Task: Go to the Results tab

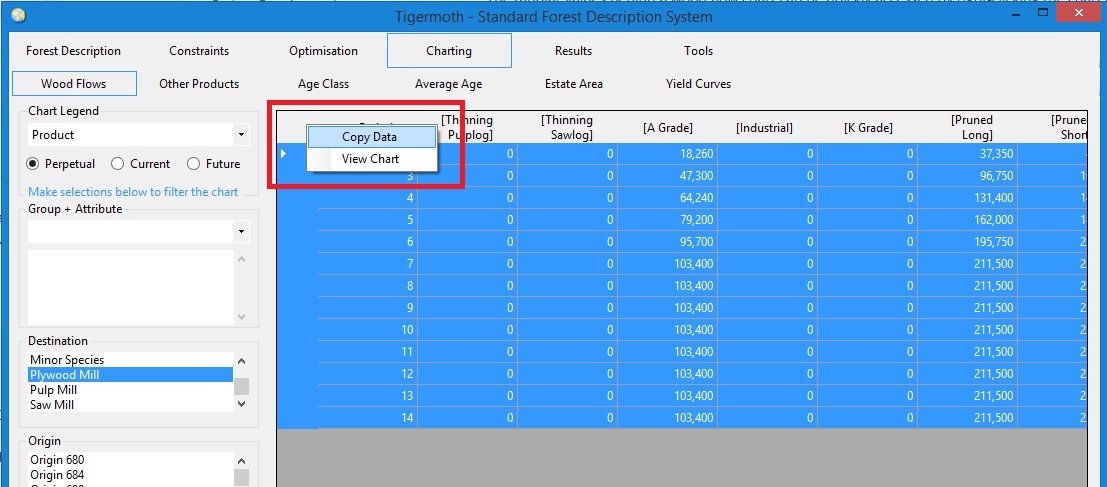Action: (x=573, y=51)
